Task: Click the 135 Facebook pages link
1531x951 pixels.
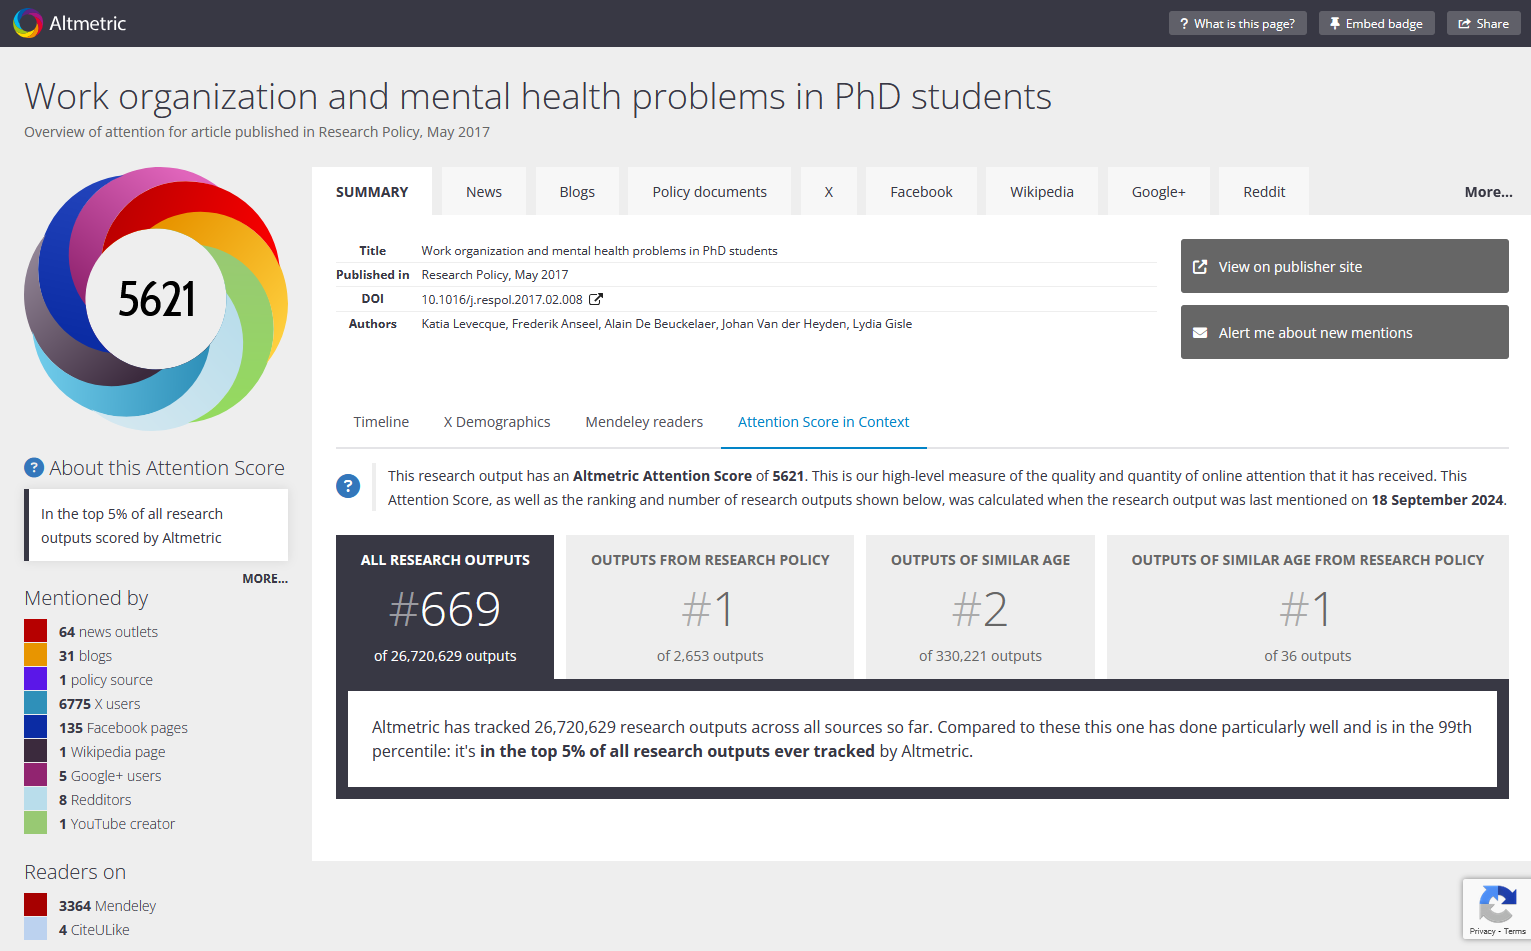Action: tap(123, 728)
